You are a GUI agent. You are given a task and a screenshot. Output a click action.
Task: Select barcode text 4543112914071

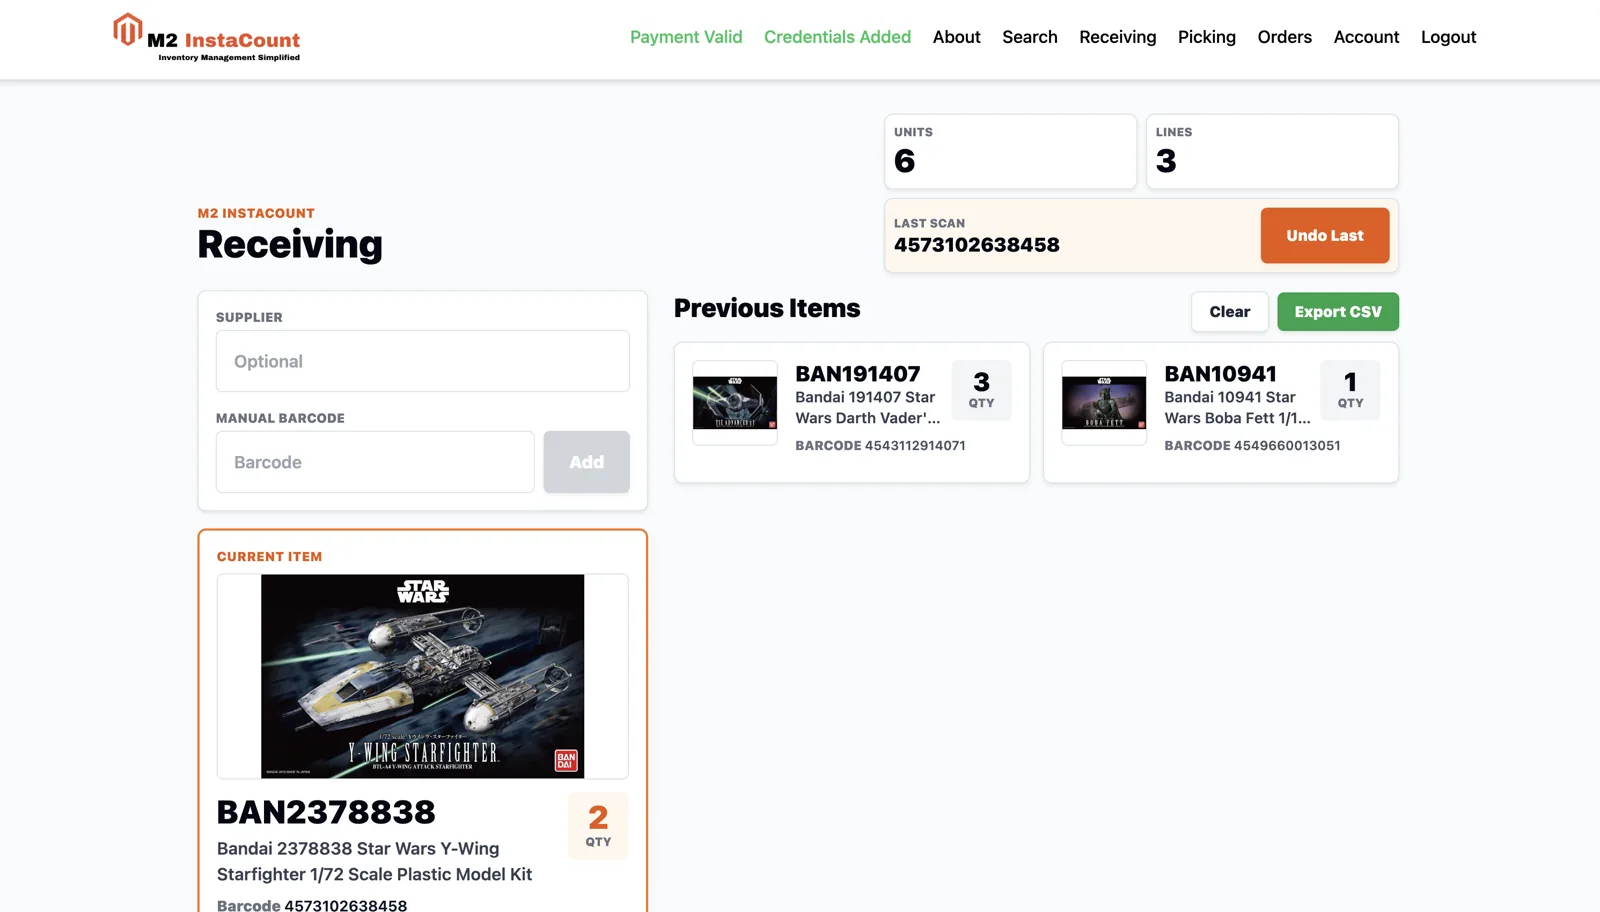pos(915,446)
